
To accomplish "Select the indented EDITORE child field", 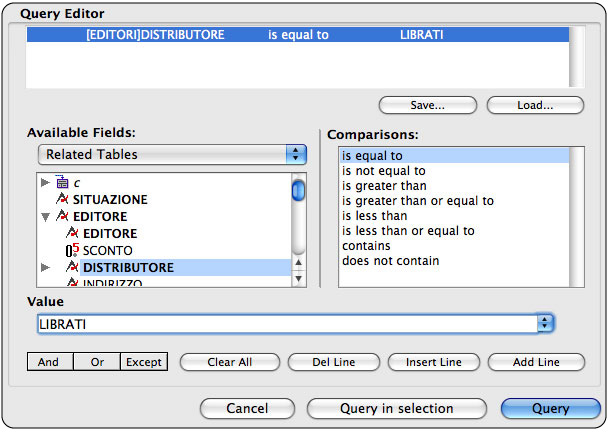I will [110, 233].
